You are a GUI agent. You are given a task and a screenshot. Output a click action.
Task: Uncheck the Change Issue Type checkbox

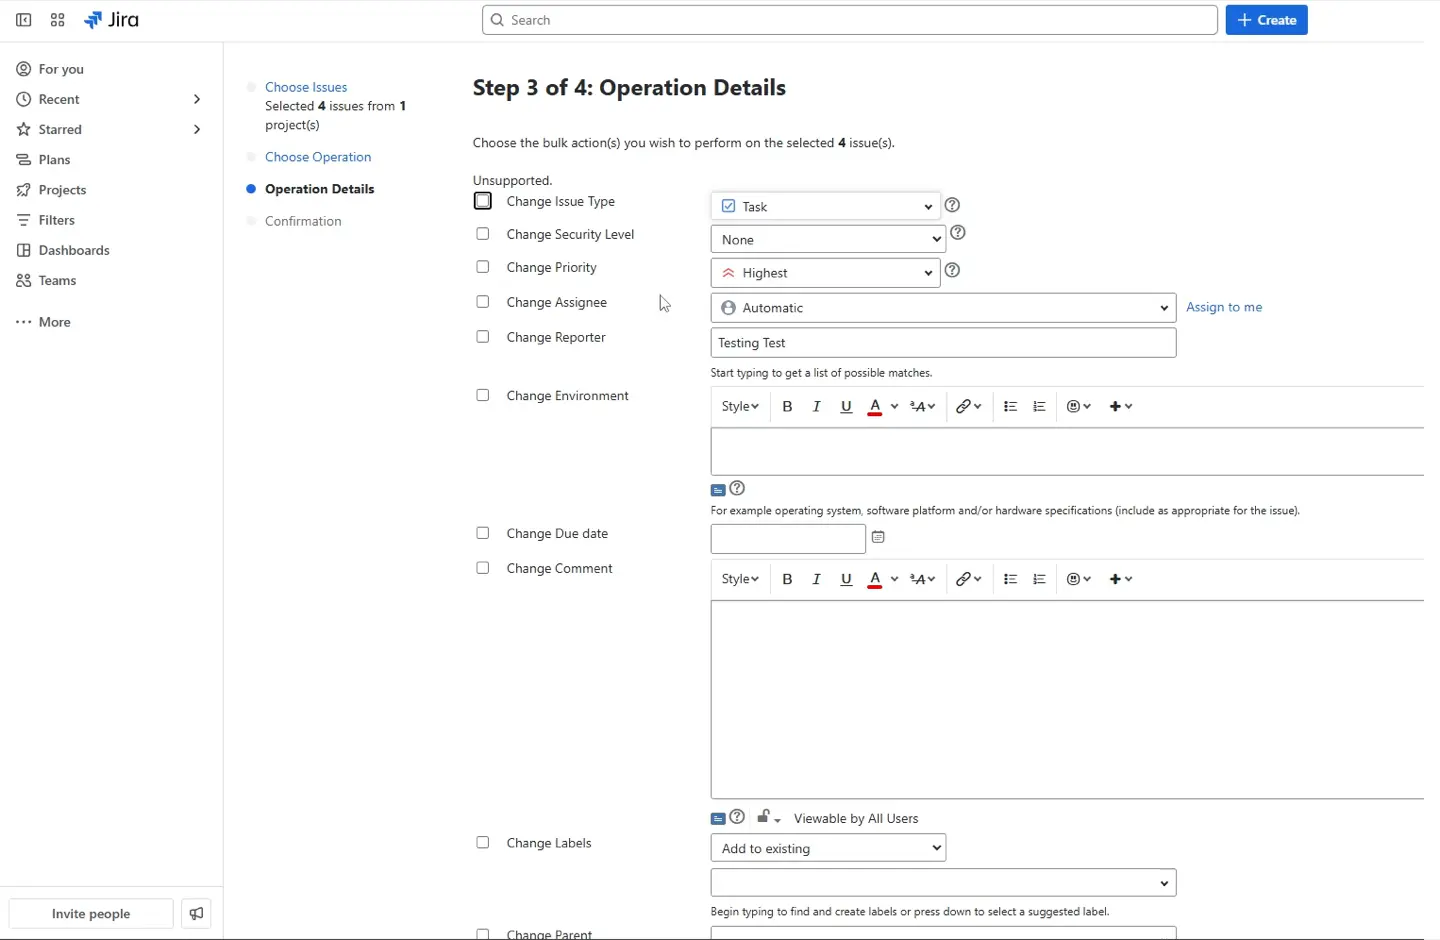tap(483, 201)
